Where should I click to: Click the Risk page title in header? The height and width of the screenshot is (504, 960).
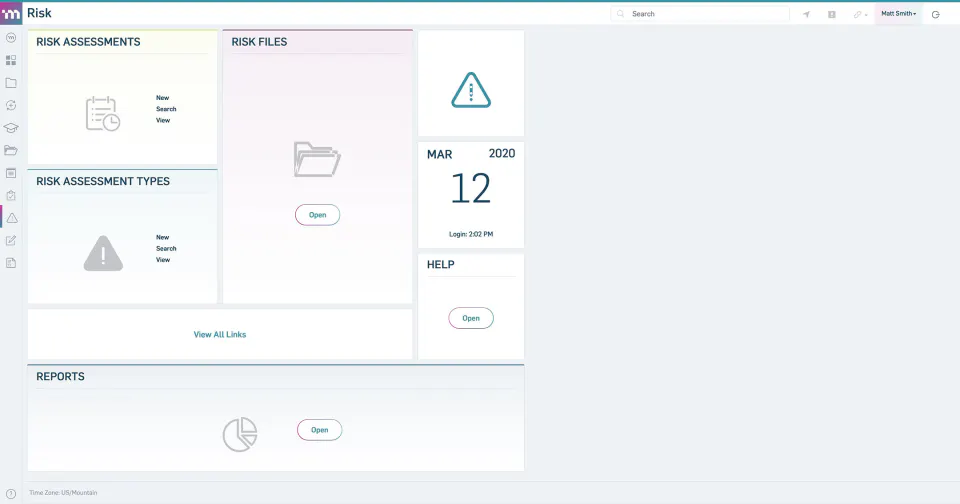39,13
